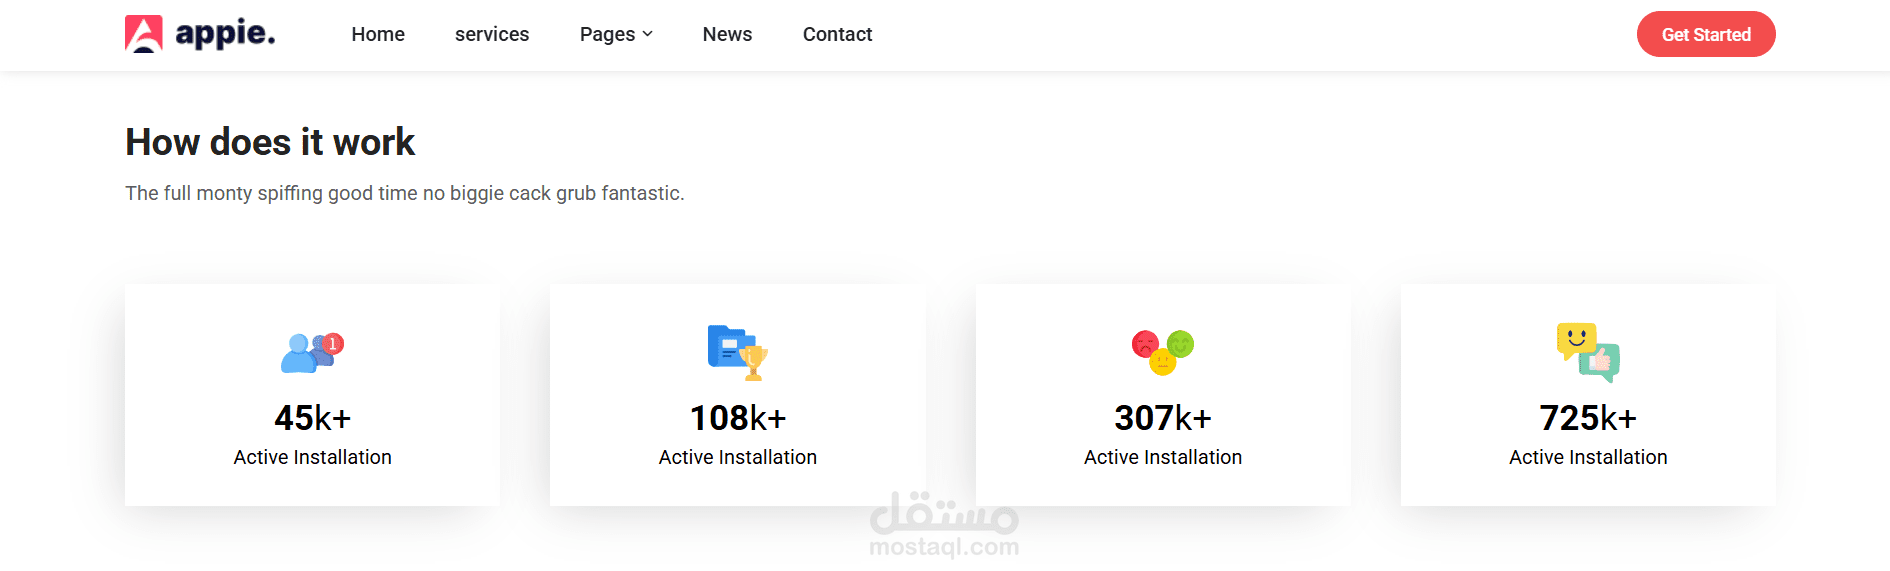1890x571 pixels.
Task: Open the Home menu item
Action: pos(378,34)
